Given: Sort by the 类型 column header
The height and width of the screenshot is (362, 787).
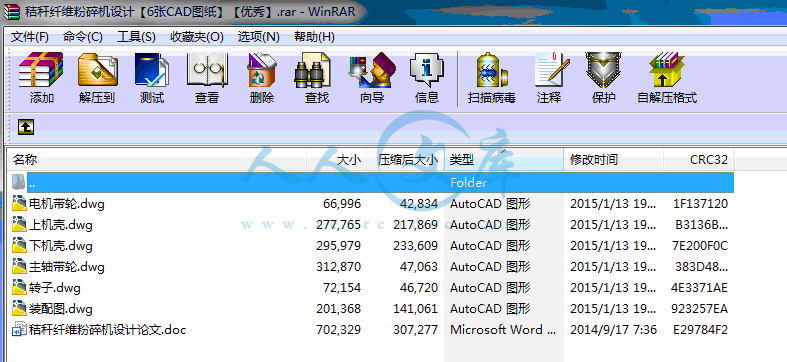Looking at the screenshot, I should click(503, 160).
